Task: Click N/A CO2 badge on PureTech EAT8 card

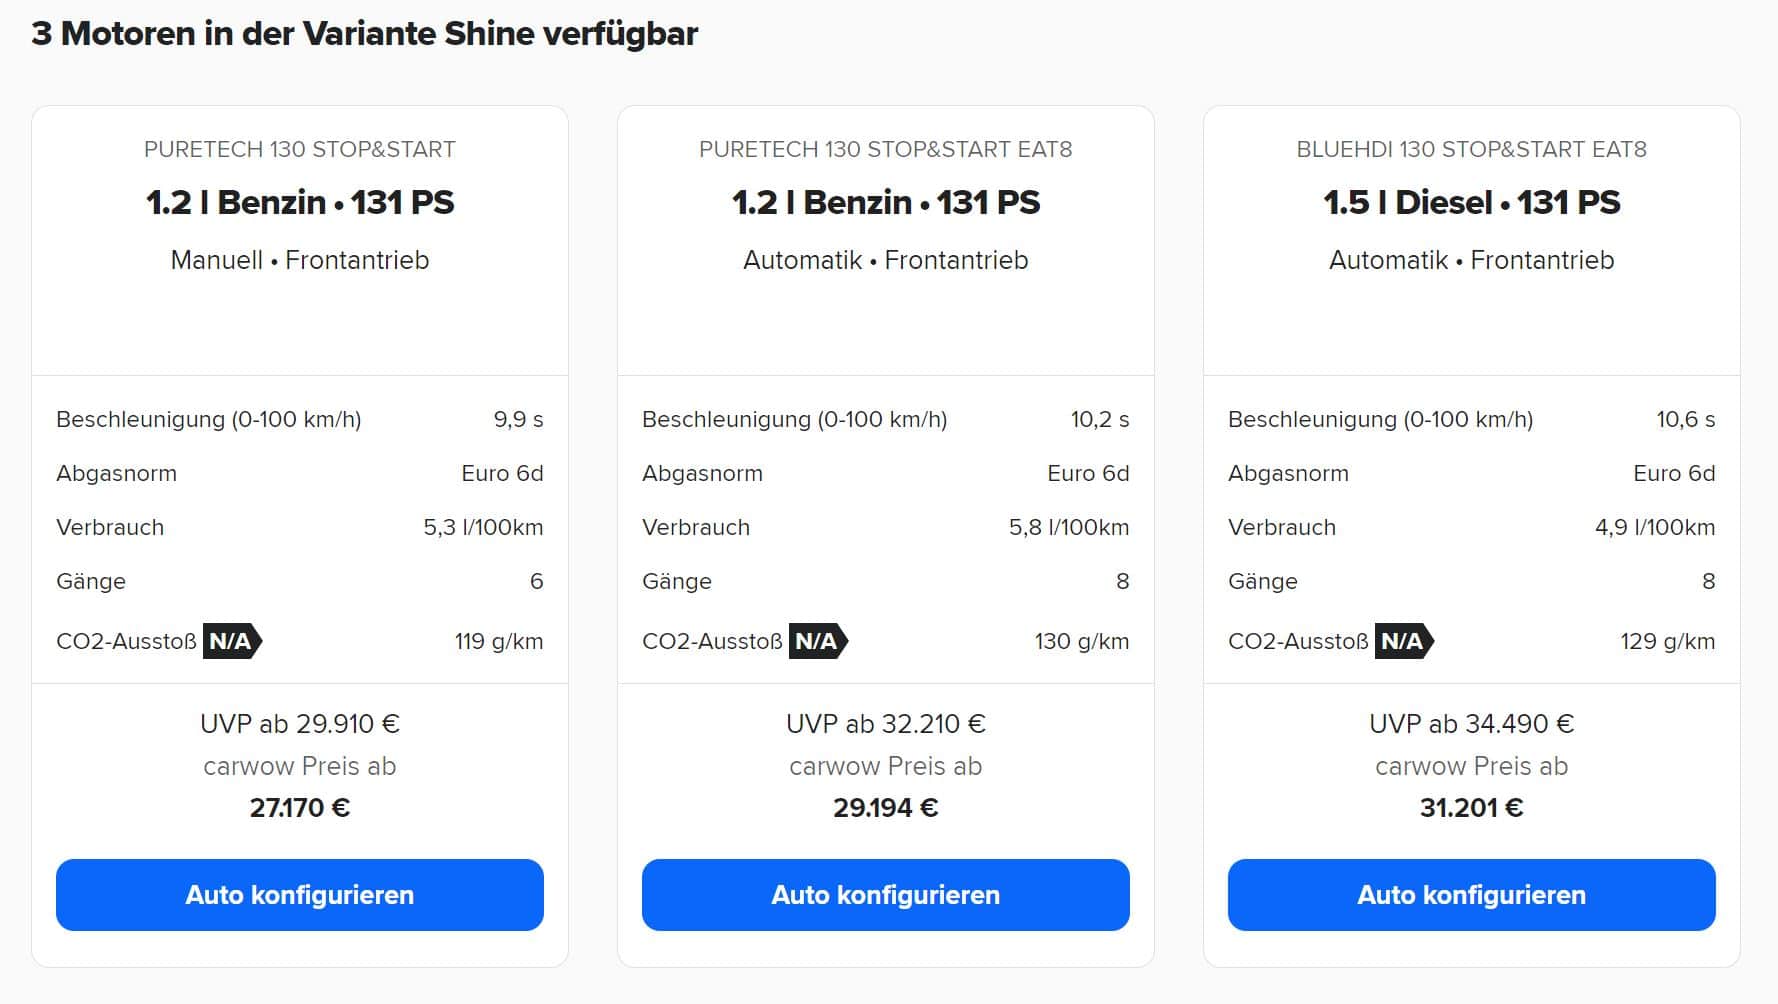Action: pos(818,641)
